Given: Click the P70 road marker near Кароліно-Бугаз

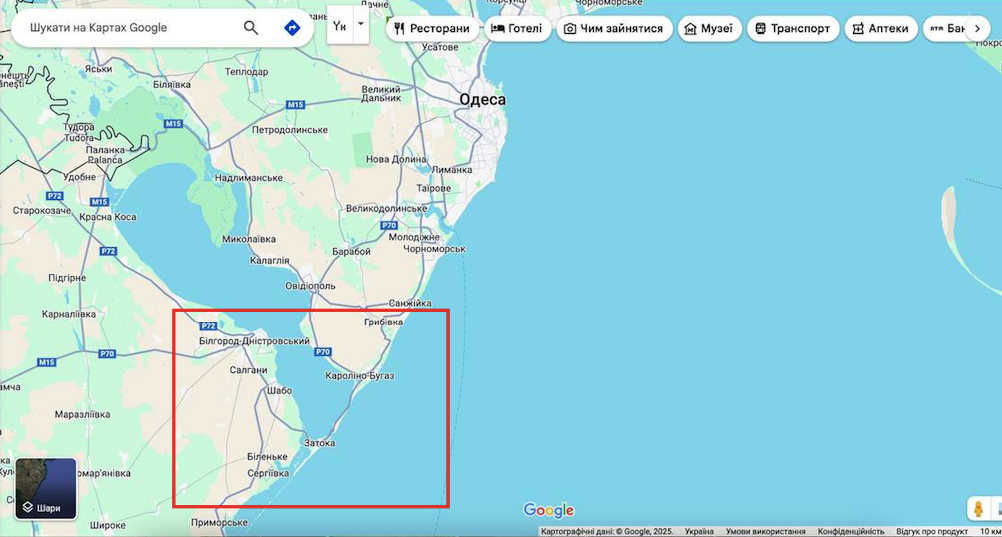Looking at the screenshot, I should pyautogui.click(x=322, y=352).
